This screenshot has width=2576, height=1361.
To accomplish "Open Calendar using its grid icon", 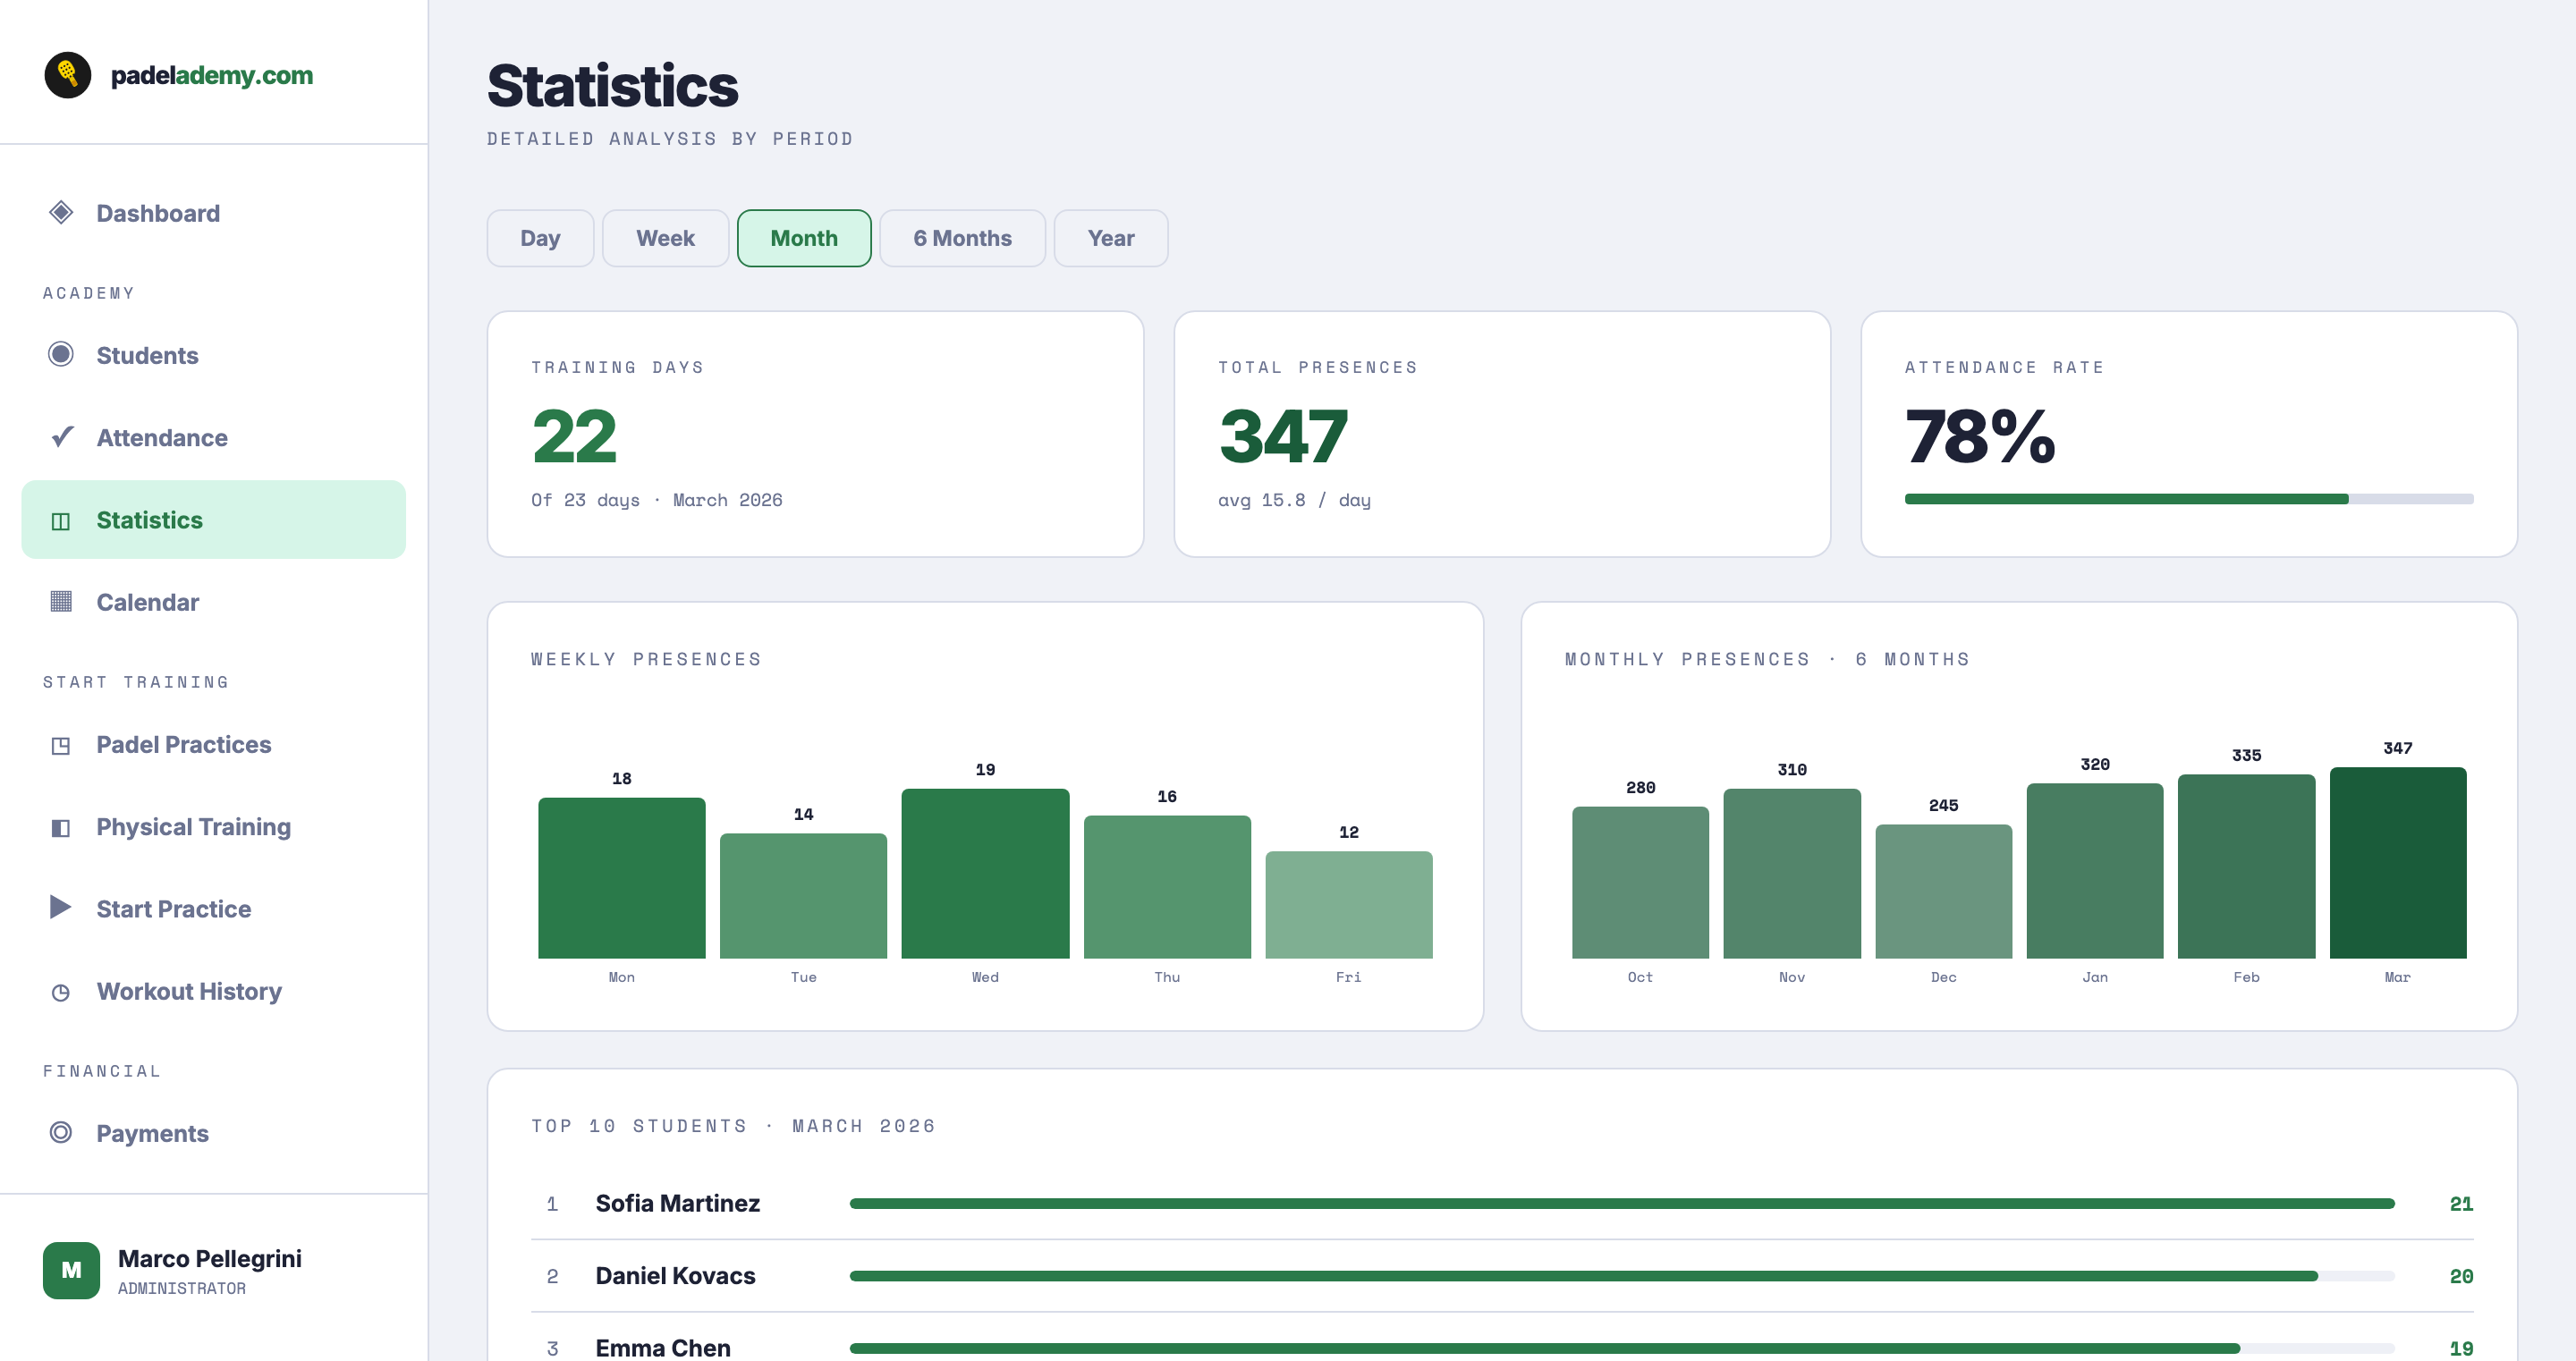I will point(62,601).
